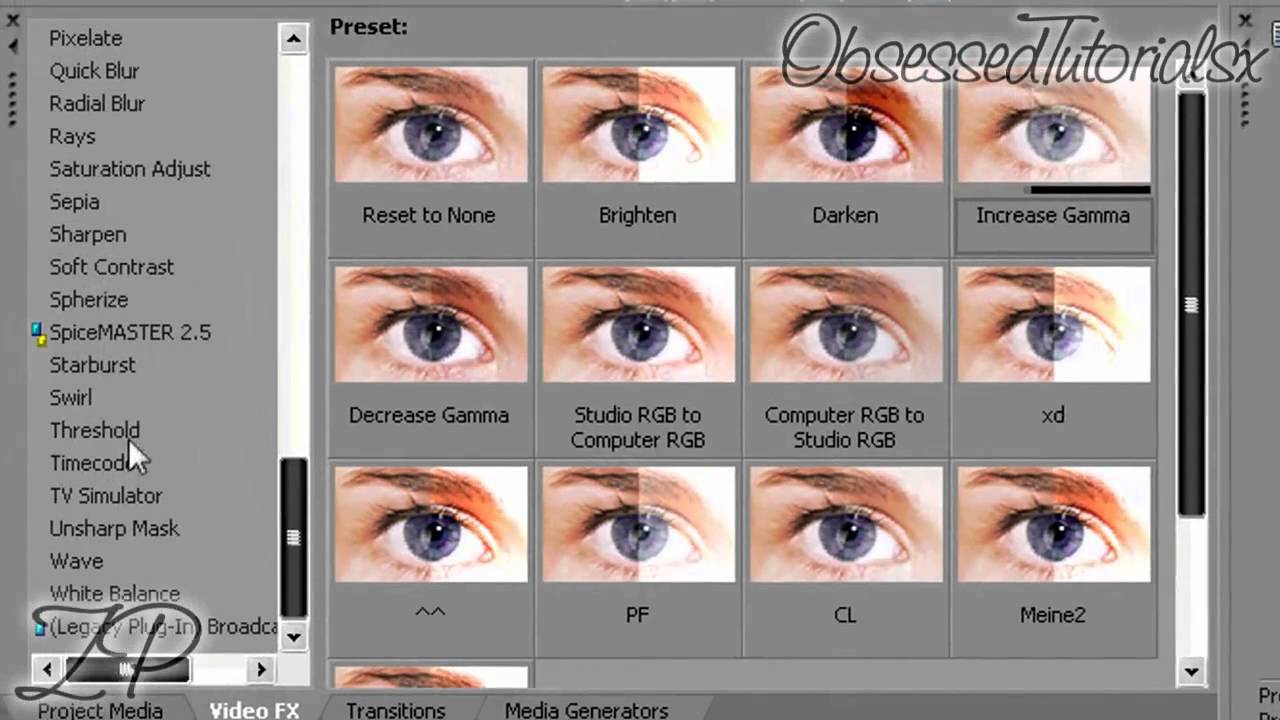Select the SpiceMASTER 2.5 plug-in icon
This screenshot has width=1280, height=720.
pos(39,332)
